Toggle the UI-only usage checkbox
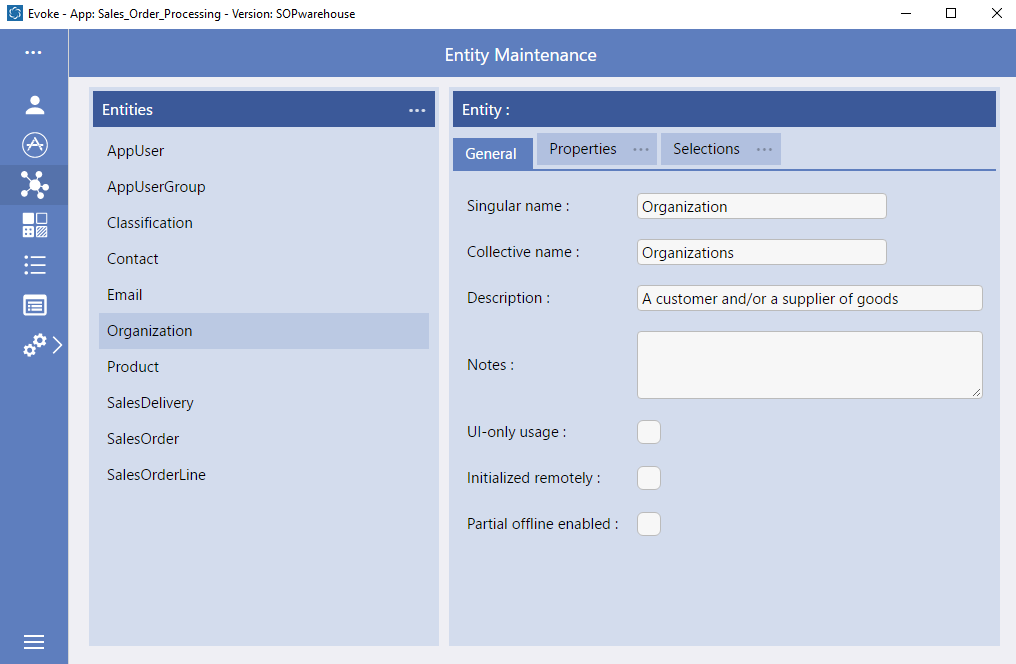The width and height of the screenshot is (1016, 664). click(649, 432)
